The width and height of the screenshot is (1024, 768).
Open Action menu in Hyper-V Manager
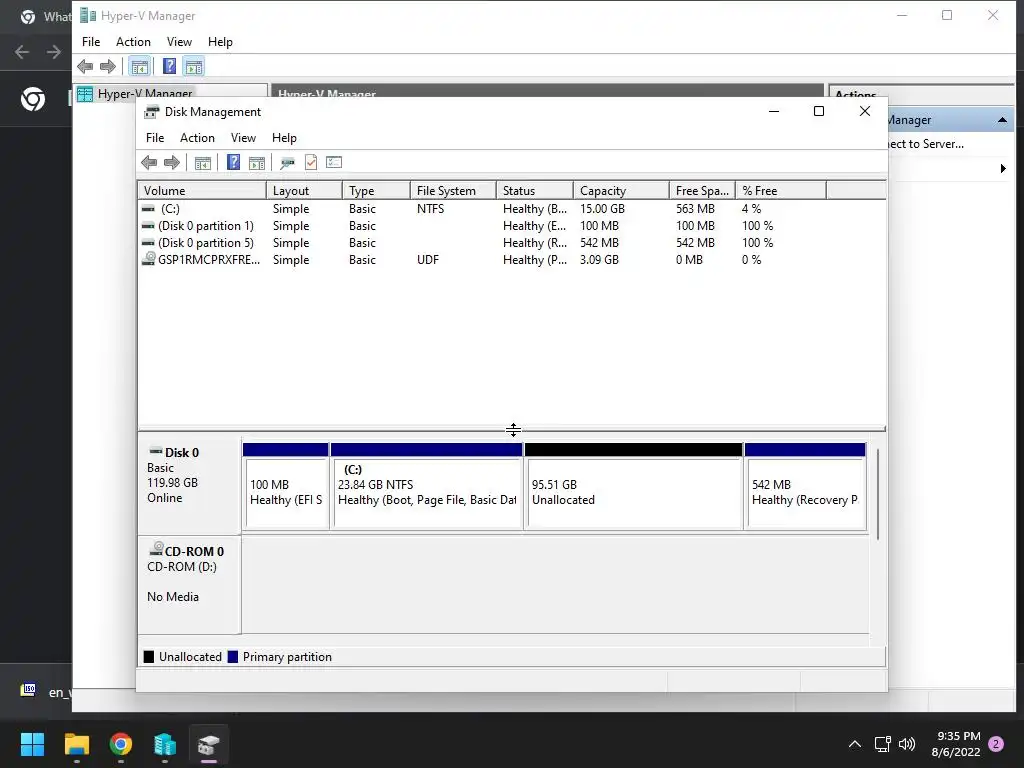point(133,42)
